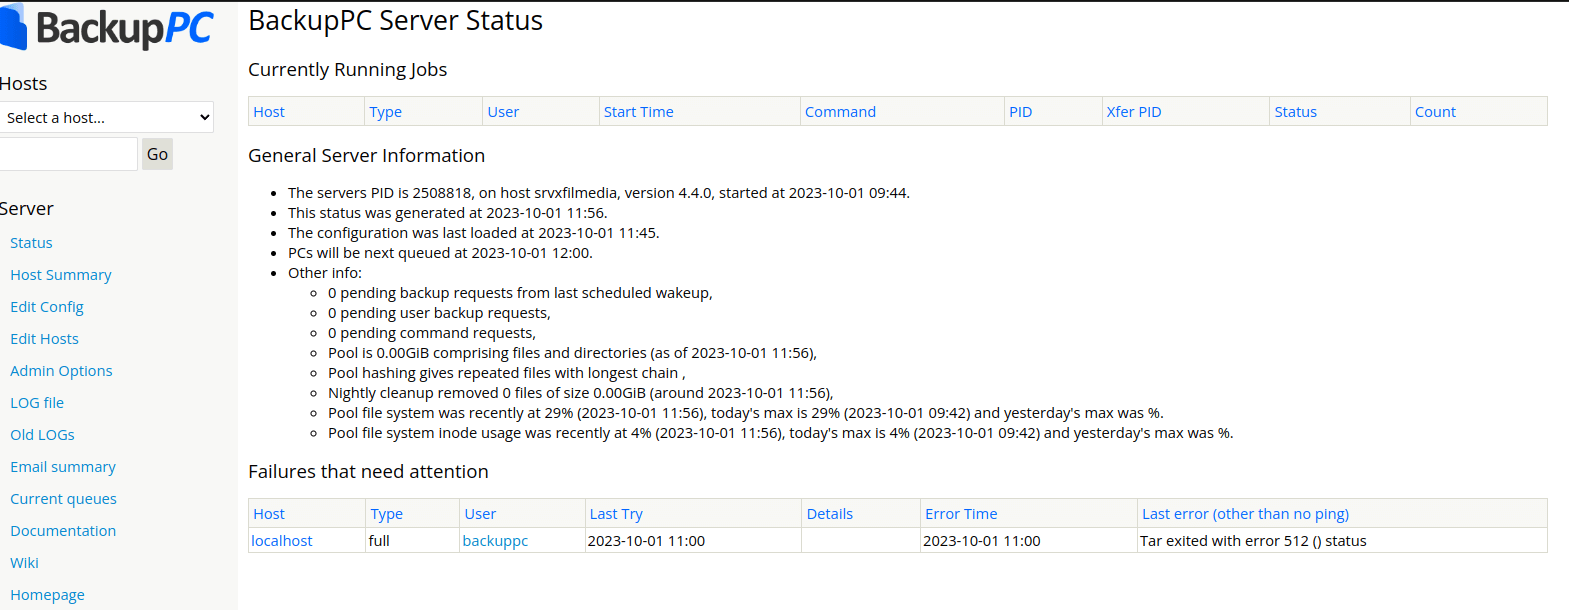Open Admin Options link
Viewport: 1569px width, 610px height.
pyautogui.click(x=61, y=371)
